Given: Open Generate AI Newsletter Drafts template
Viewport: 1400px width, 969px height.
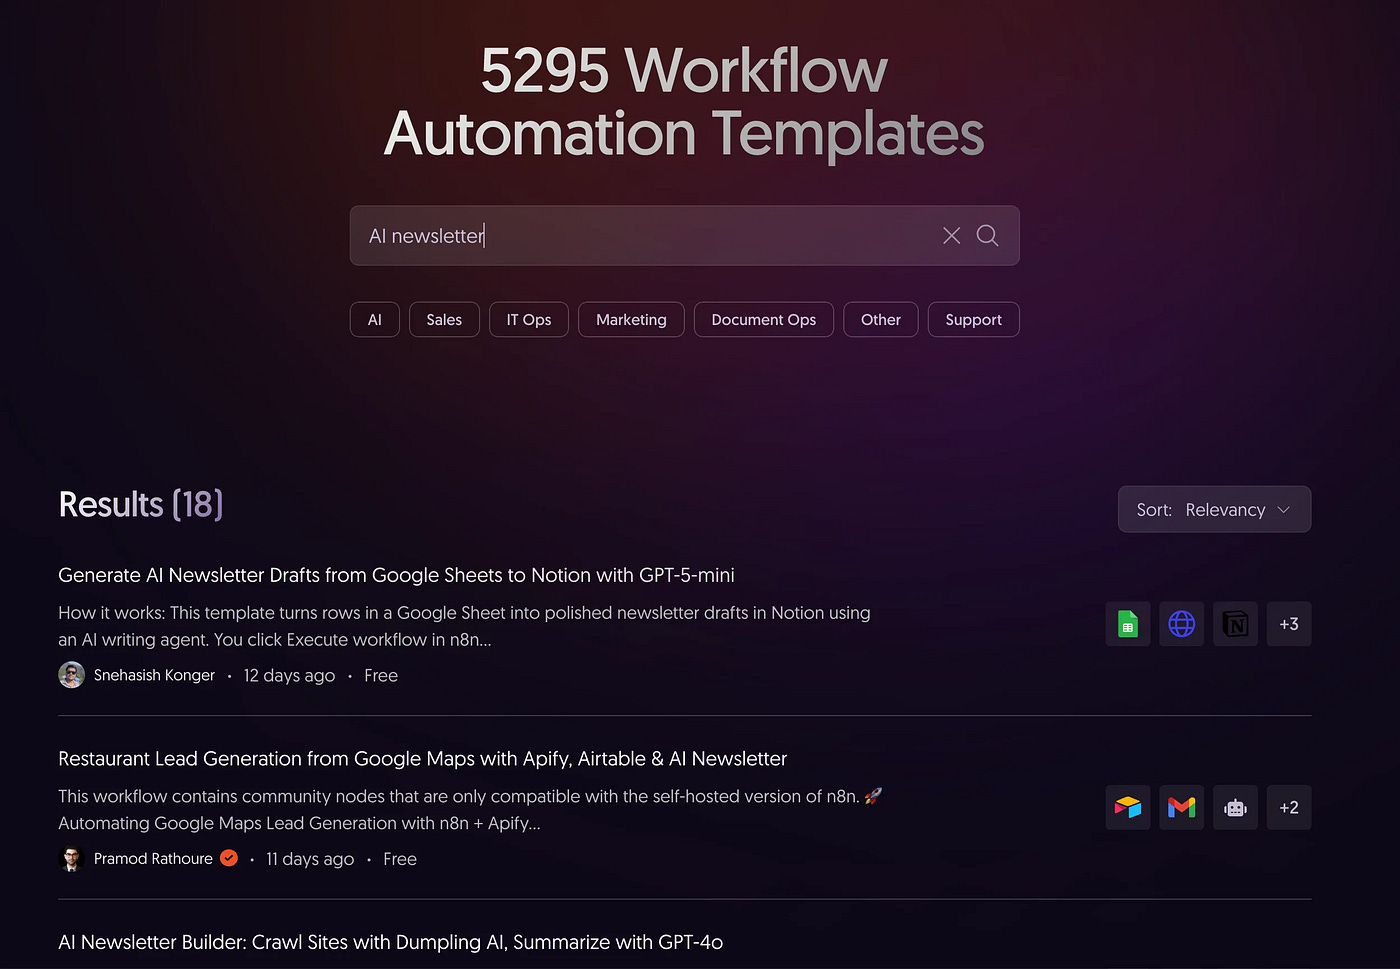Looking at the screenshot, I should click(396, 575).
